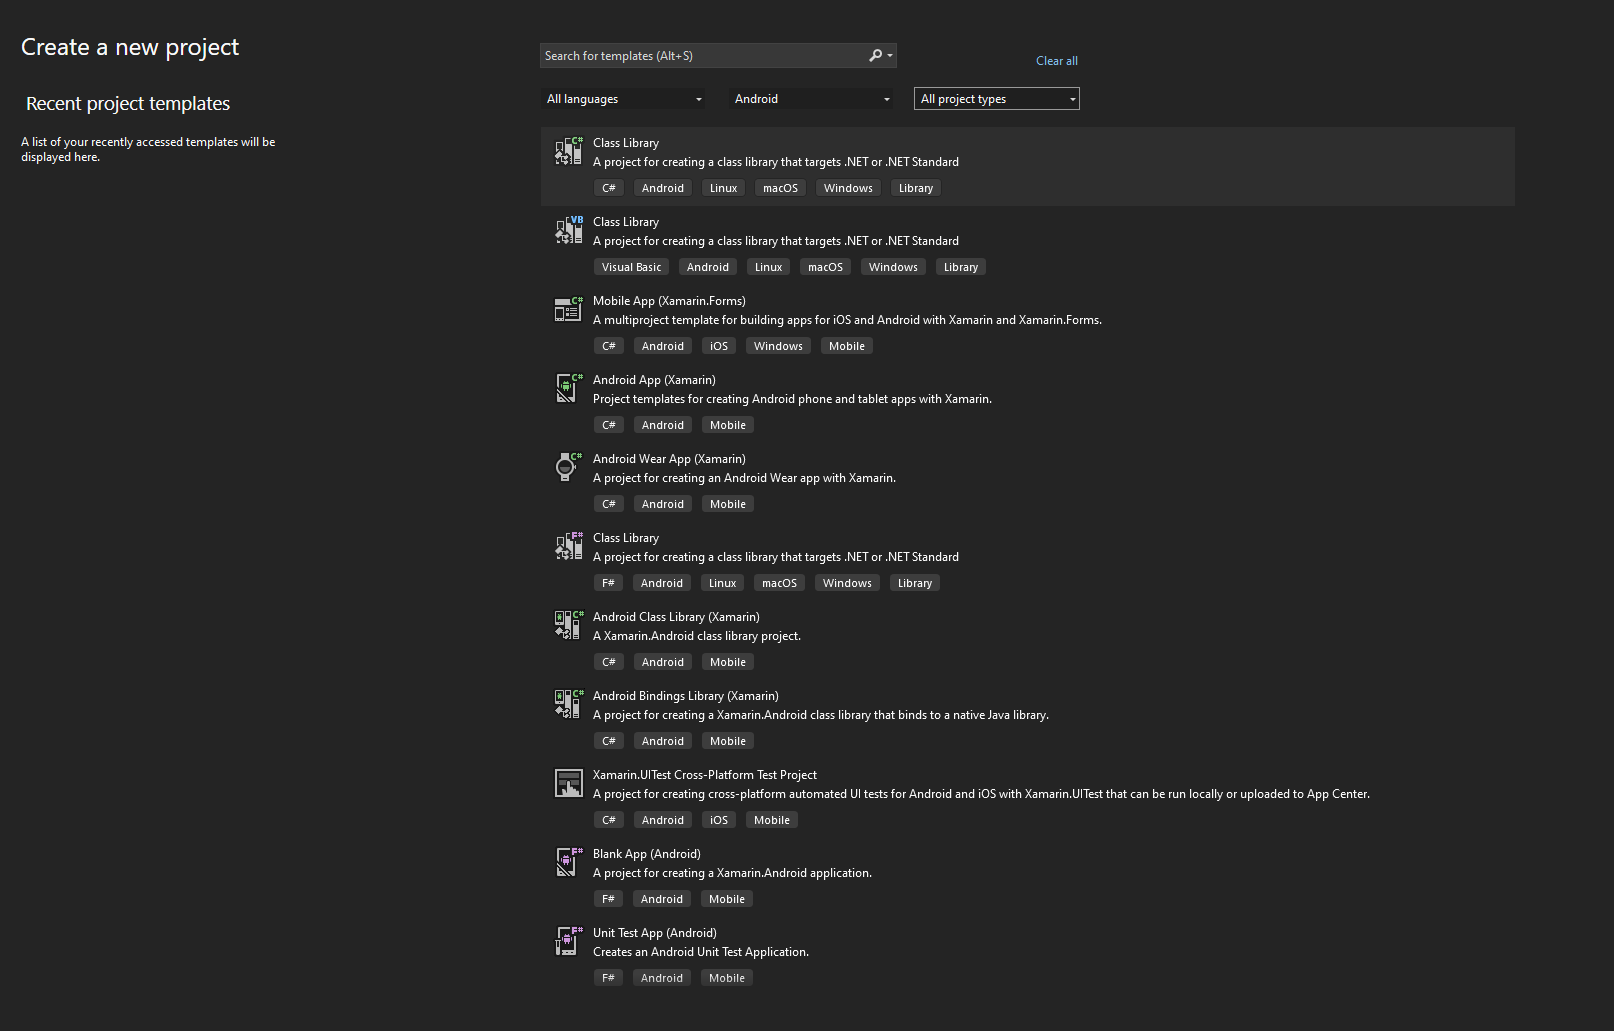Click 'Creates an Android Unit Test Application.' description
1614x1031 pixels.
click(701, 952)
